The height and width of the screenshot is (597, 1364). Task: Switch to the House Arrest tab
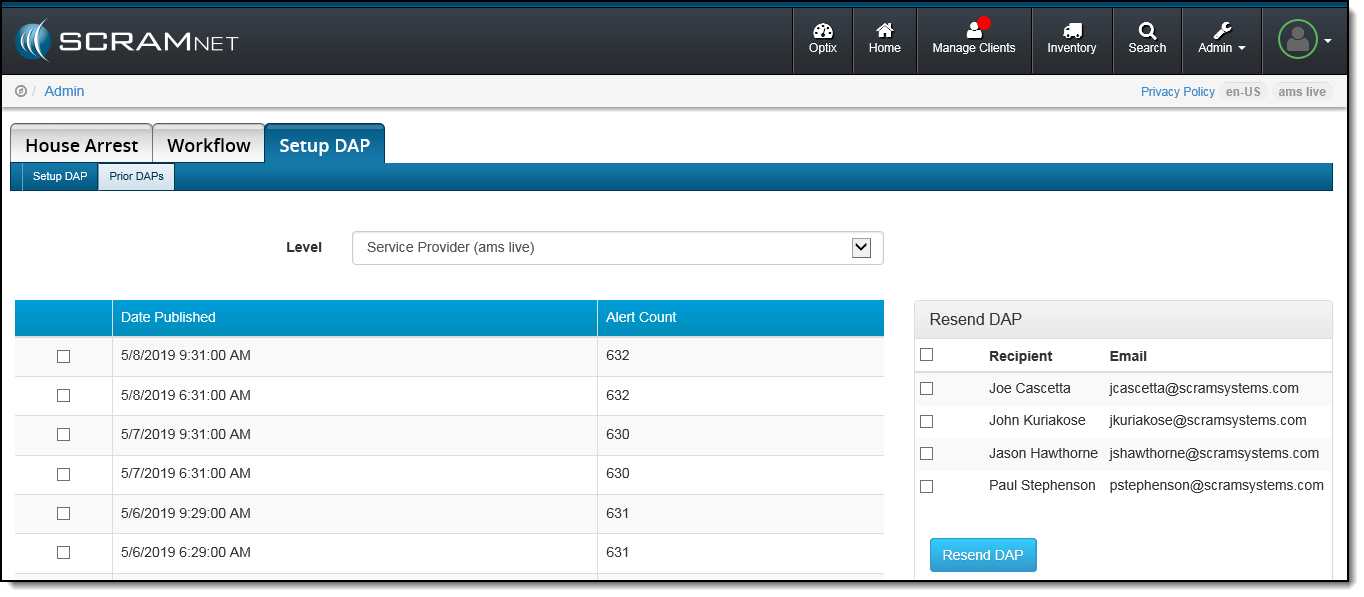81,145
